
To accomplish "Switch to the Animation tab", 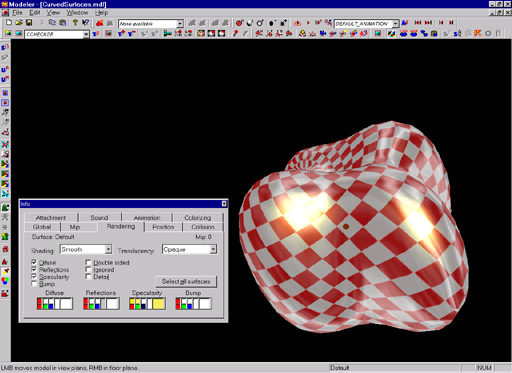I will click(147, 218).
